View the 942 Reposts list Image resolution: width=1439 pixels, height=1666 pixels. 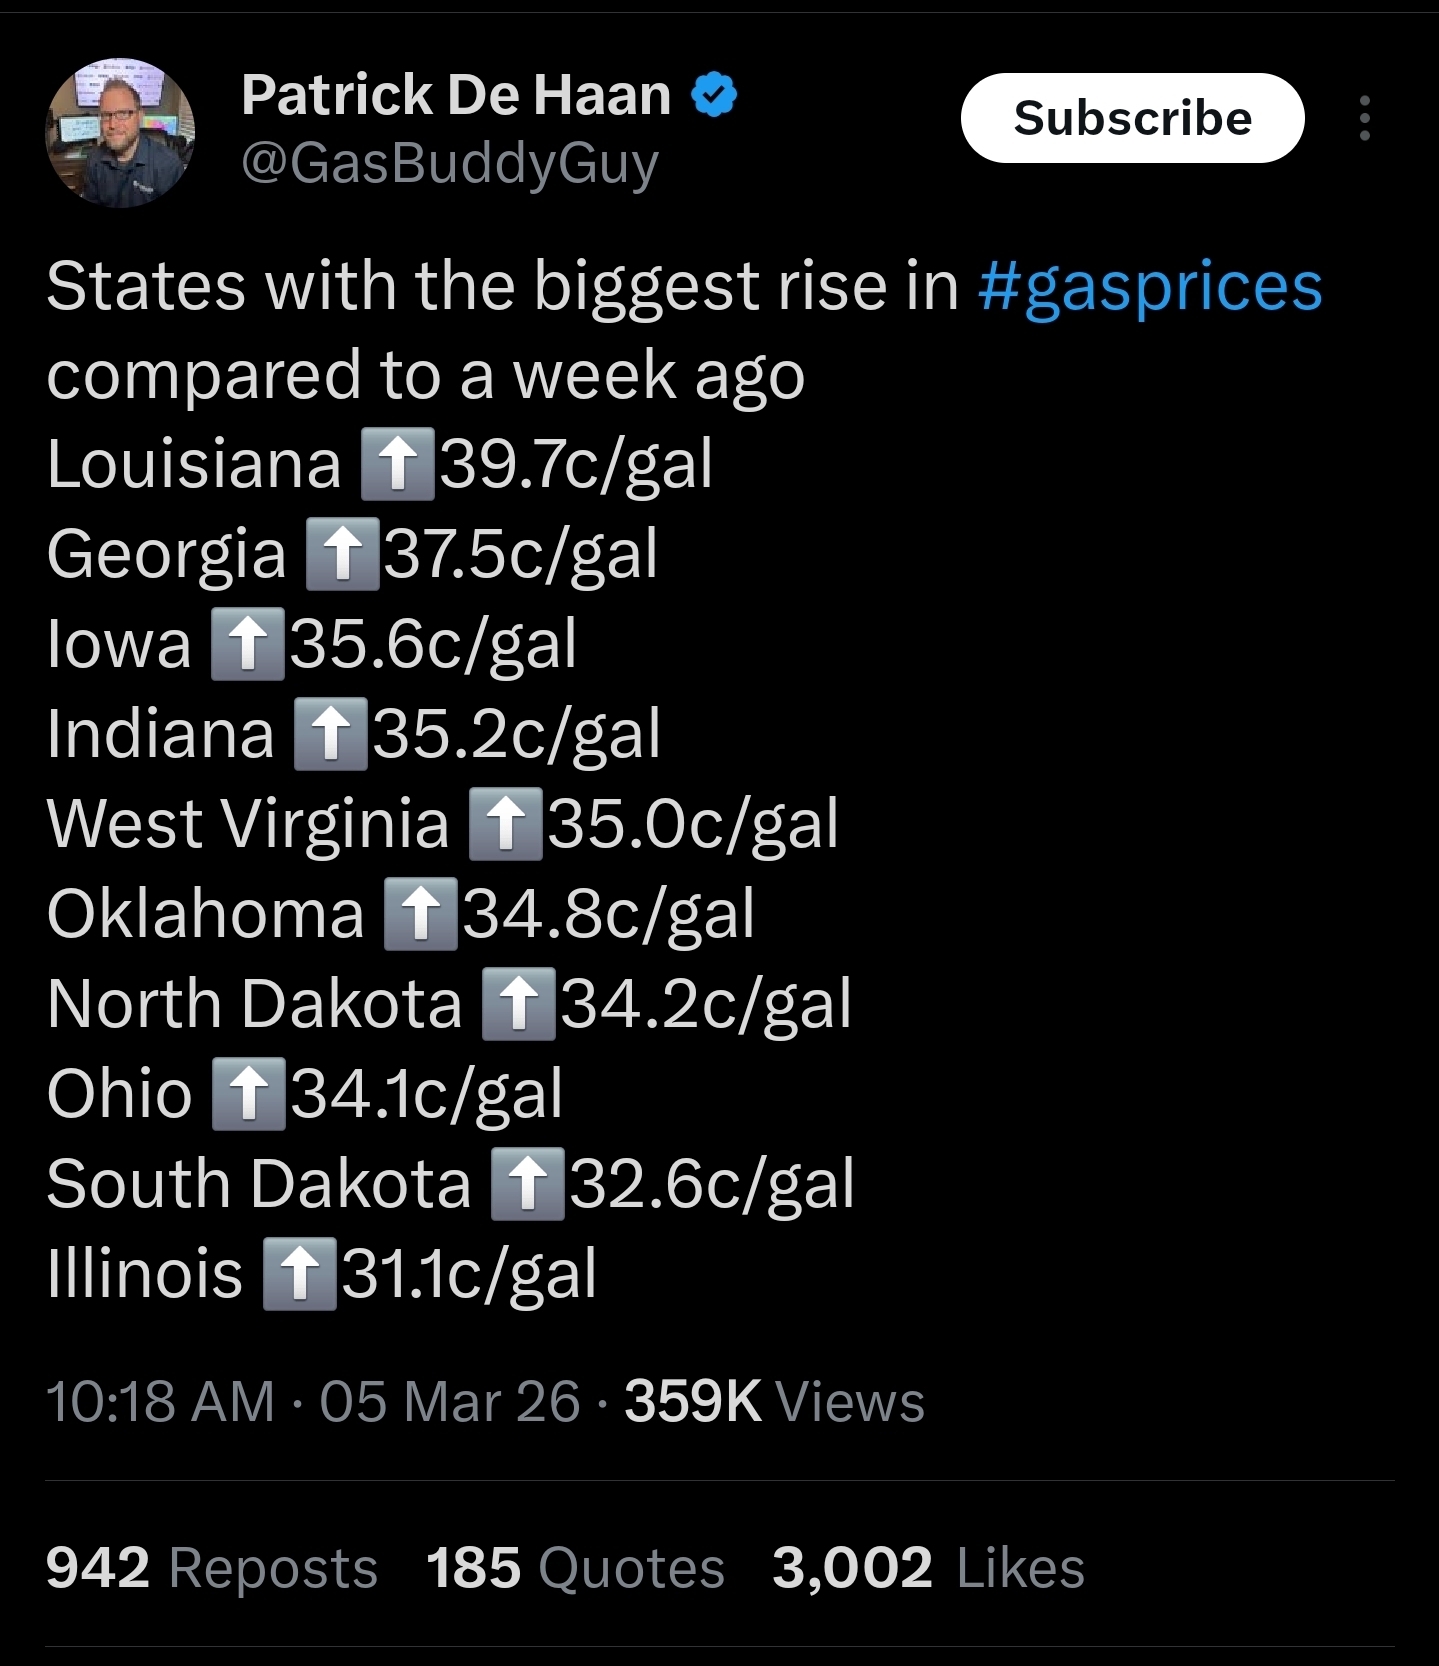tap(212, 1567)
